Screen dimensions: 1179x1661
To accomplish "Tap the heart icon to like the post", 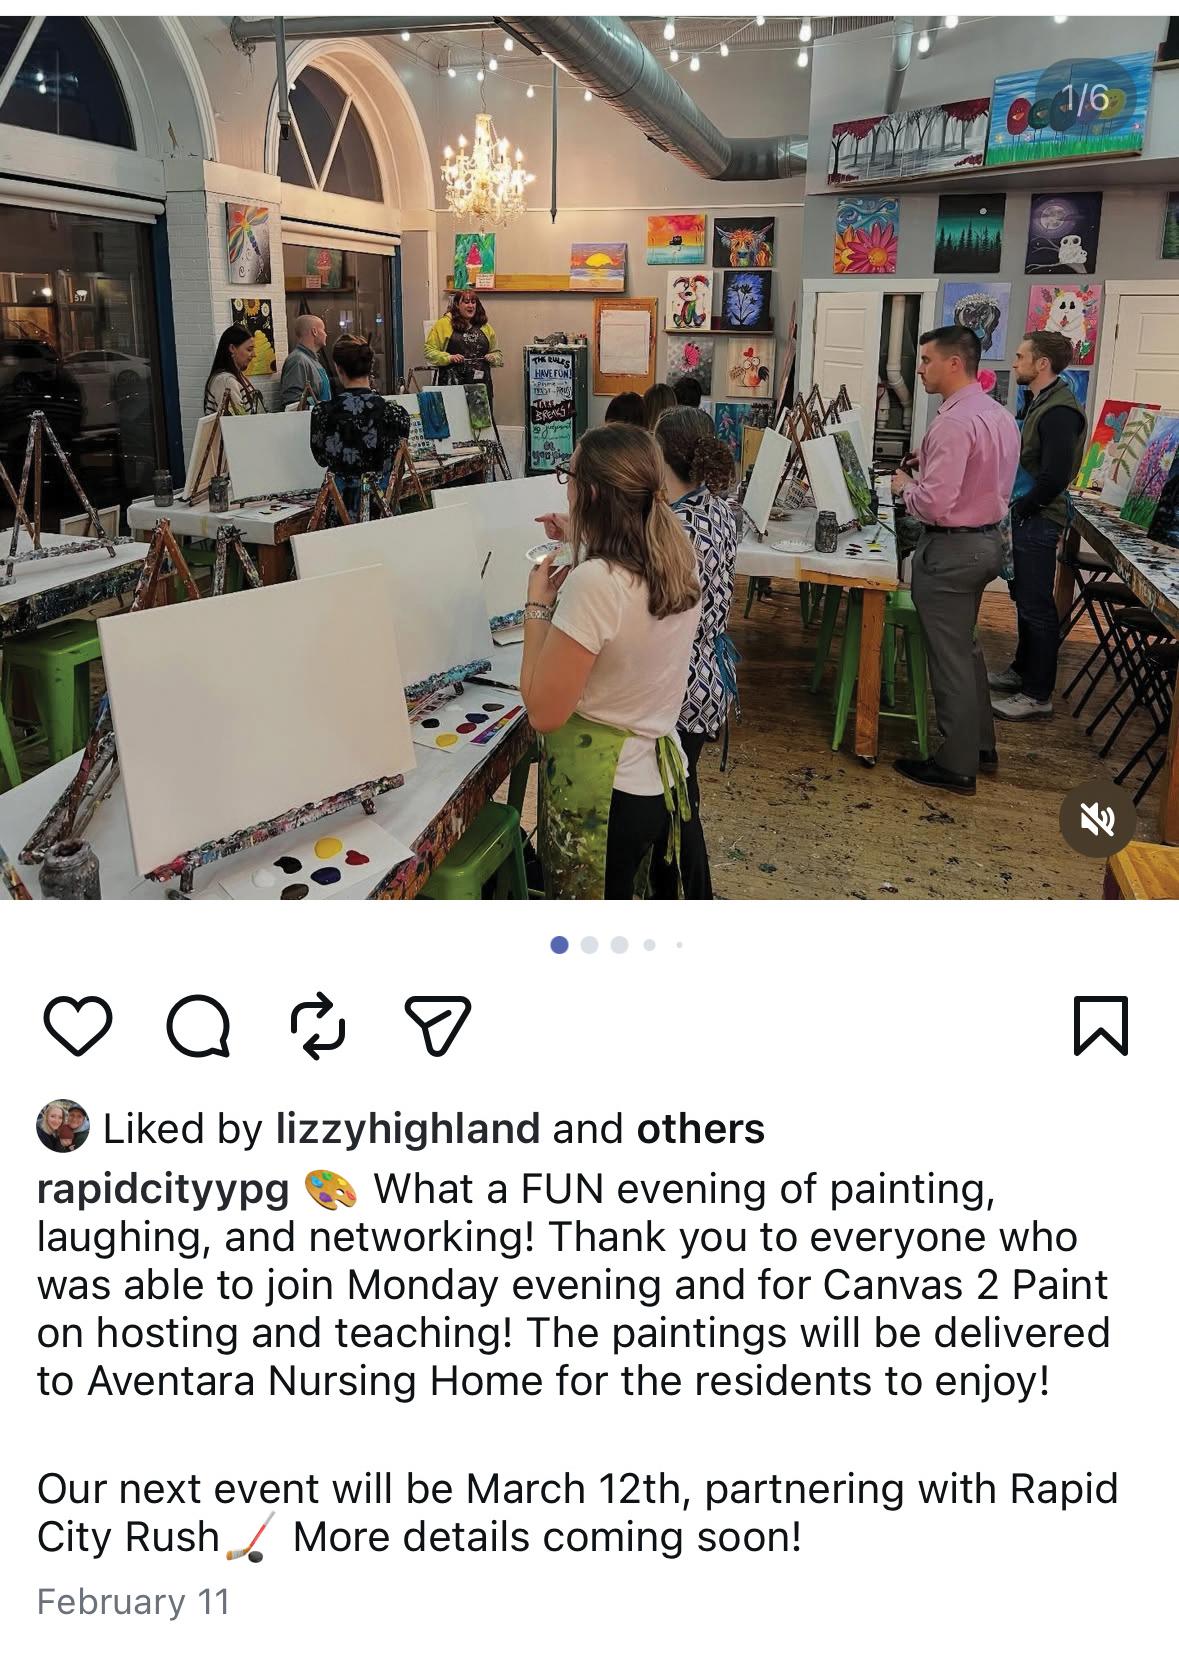I will point(78,1025).
